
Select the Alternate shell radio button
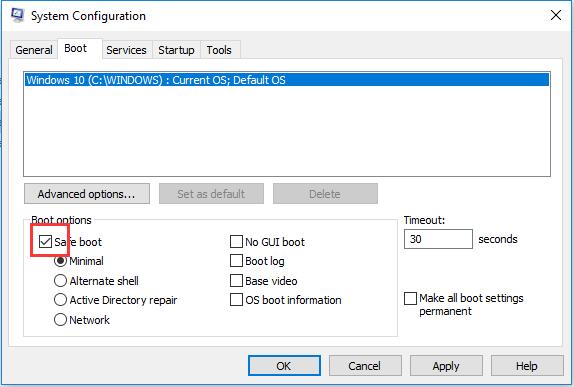(x=60, y=281)
